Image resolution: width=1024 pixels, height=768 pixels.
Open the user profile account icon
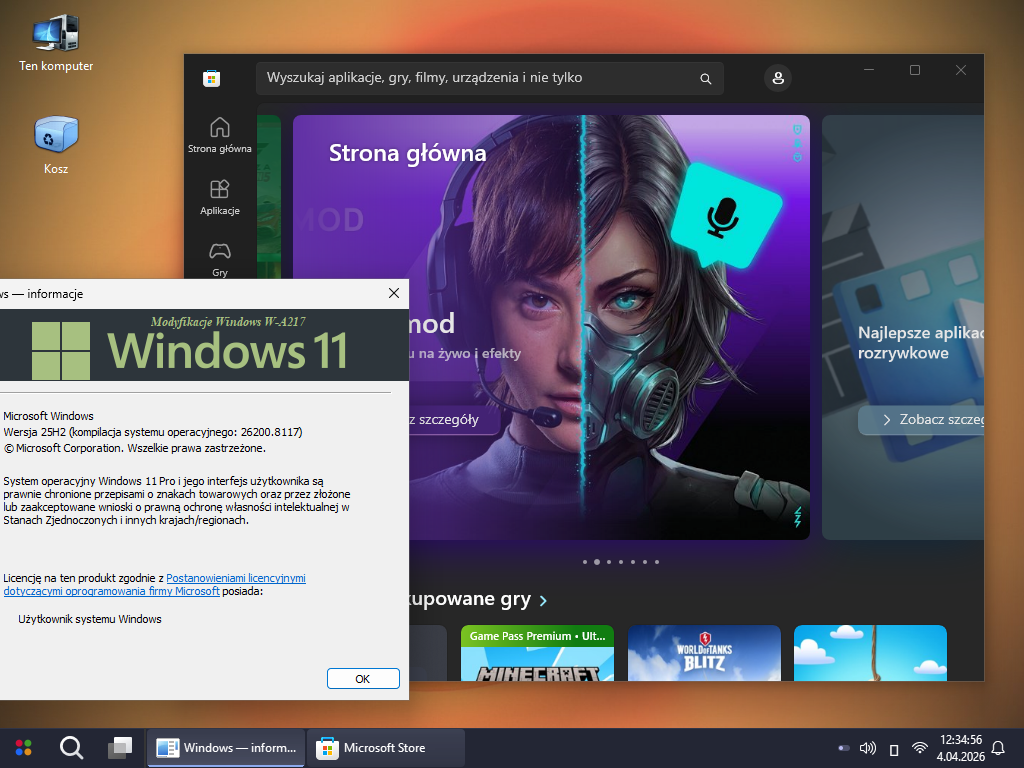tap(777, 78)
